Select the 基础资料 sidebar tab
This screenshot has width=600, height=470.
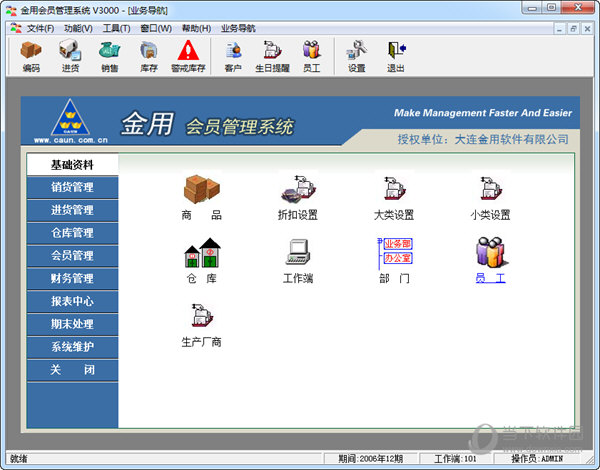tap(73, 165)
